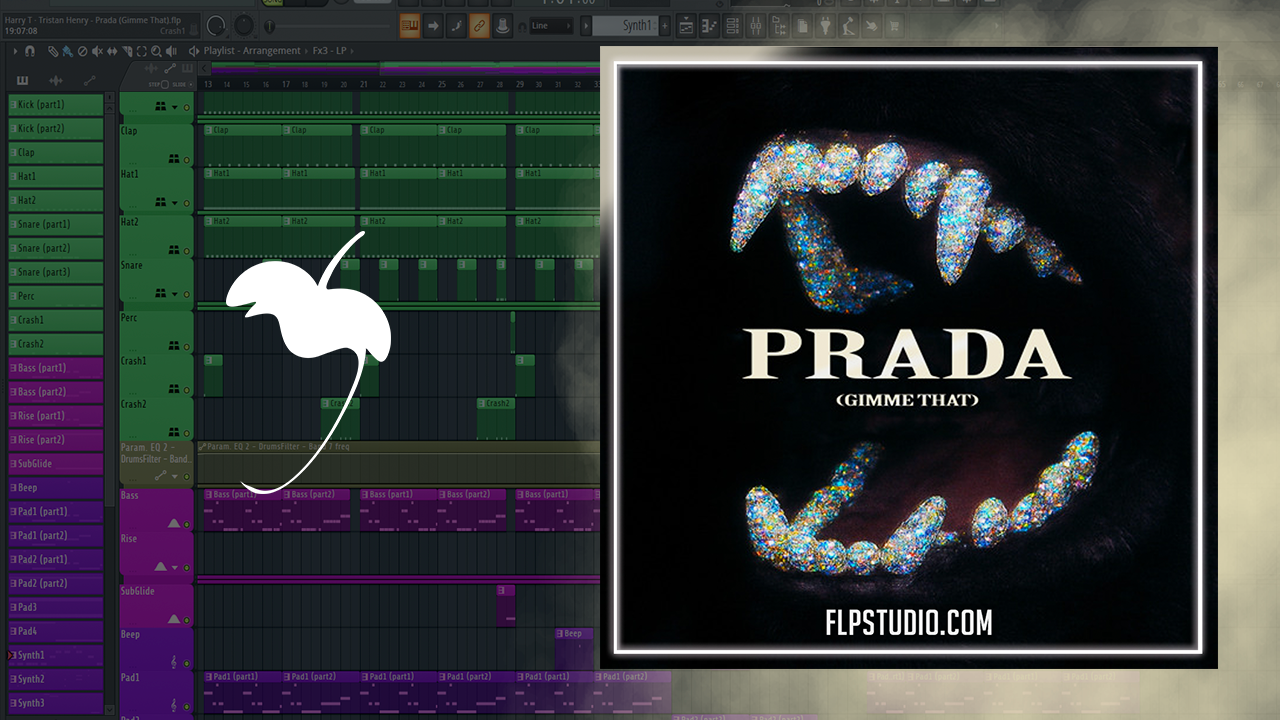
Task: Open the Arrangement breadcrumb menu
Action: (272, 51)
